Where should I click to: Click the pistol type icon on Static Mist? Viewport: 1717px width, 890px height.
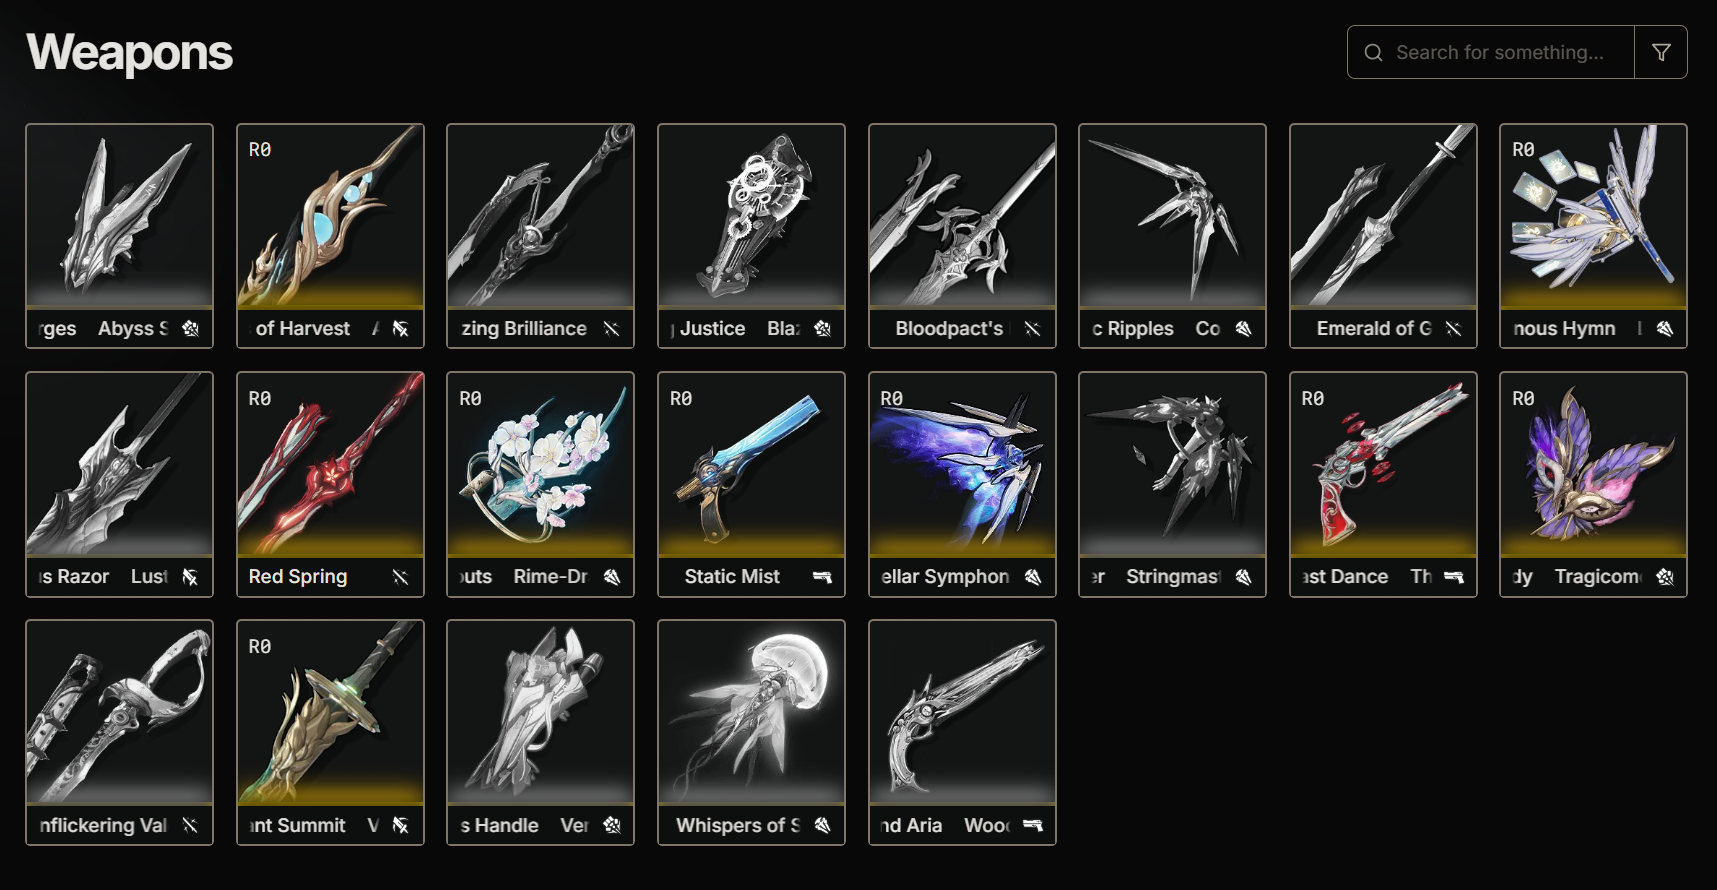click(x=822, y=577)
